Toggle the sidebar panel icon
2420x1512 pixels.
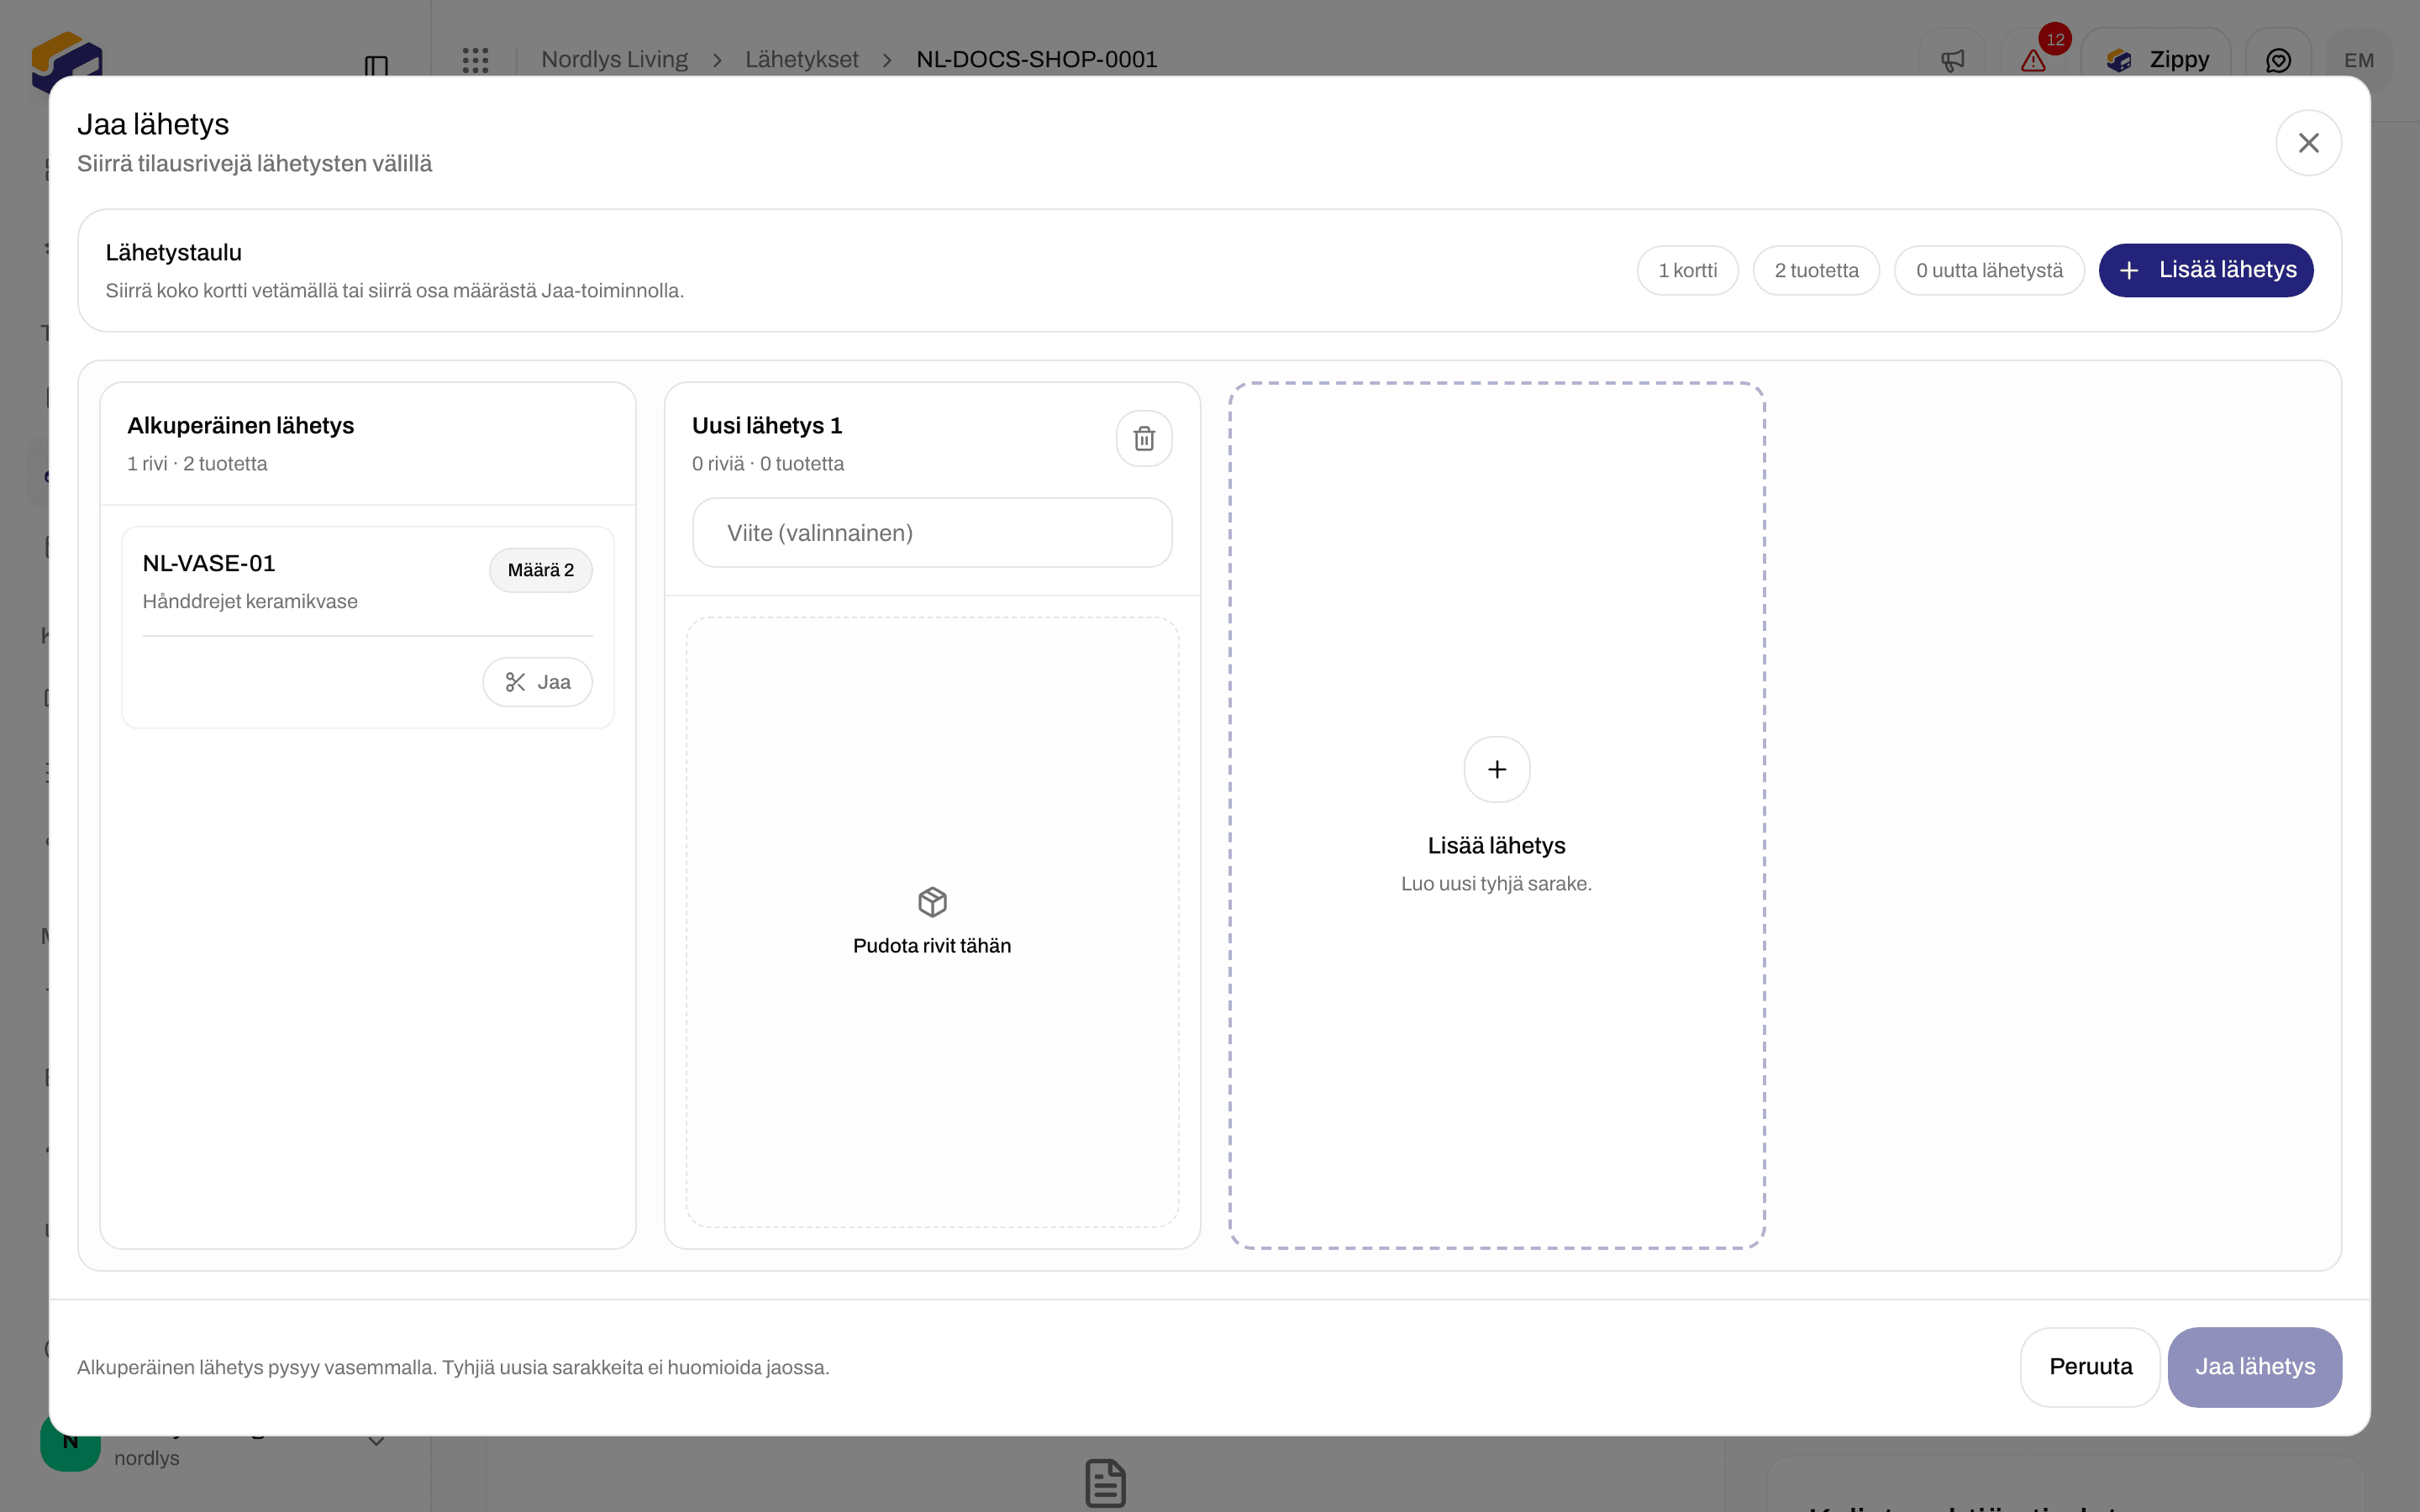coord(376,66)
